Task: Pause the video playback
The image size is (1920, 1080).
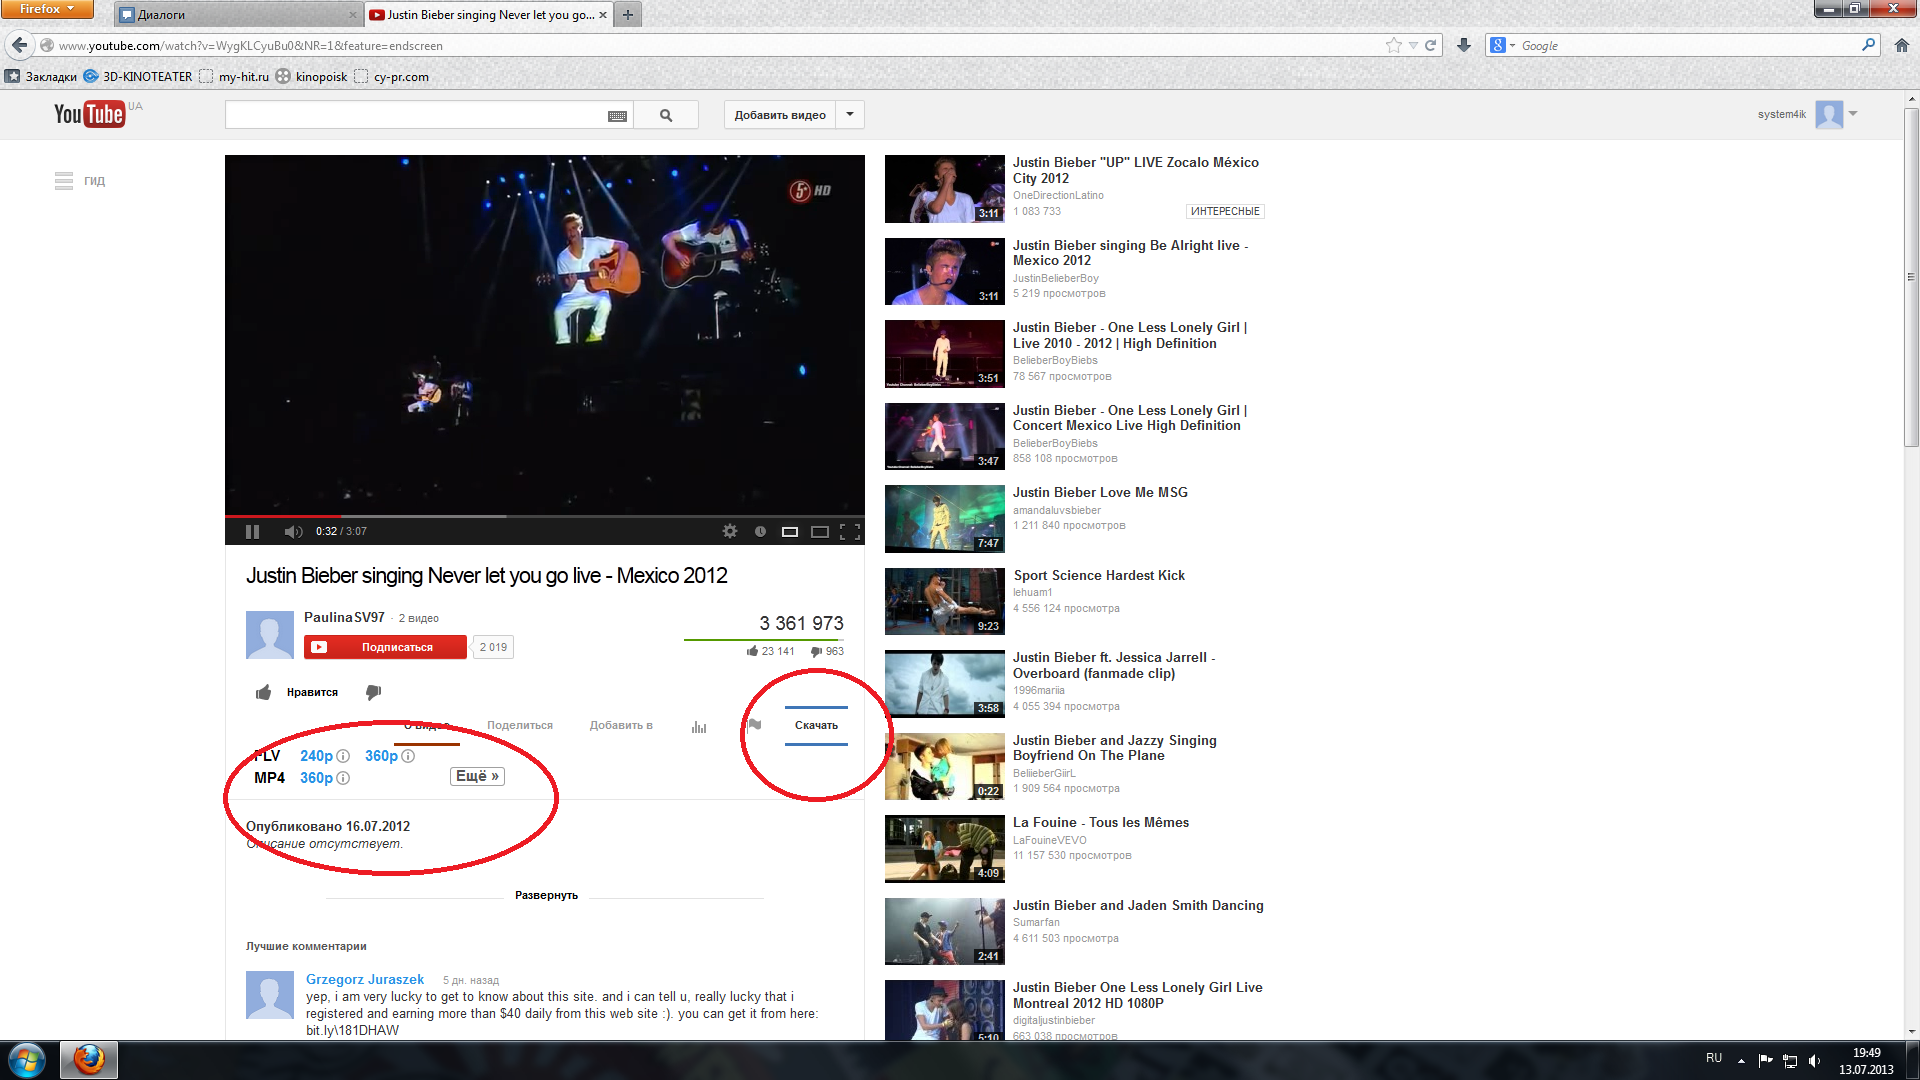Action: click(x=252, y=532)
